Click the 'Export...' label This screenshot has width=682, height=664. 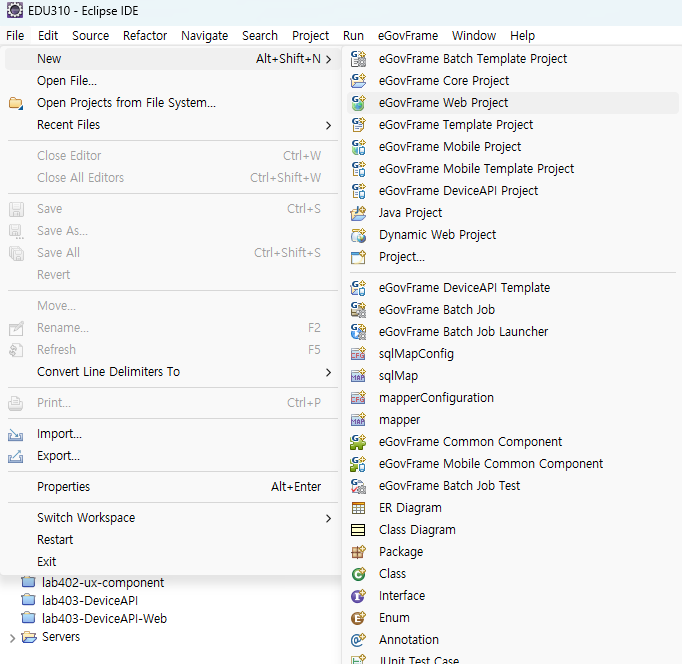[58, 456]
